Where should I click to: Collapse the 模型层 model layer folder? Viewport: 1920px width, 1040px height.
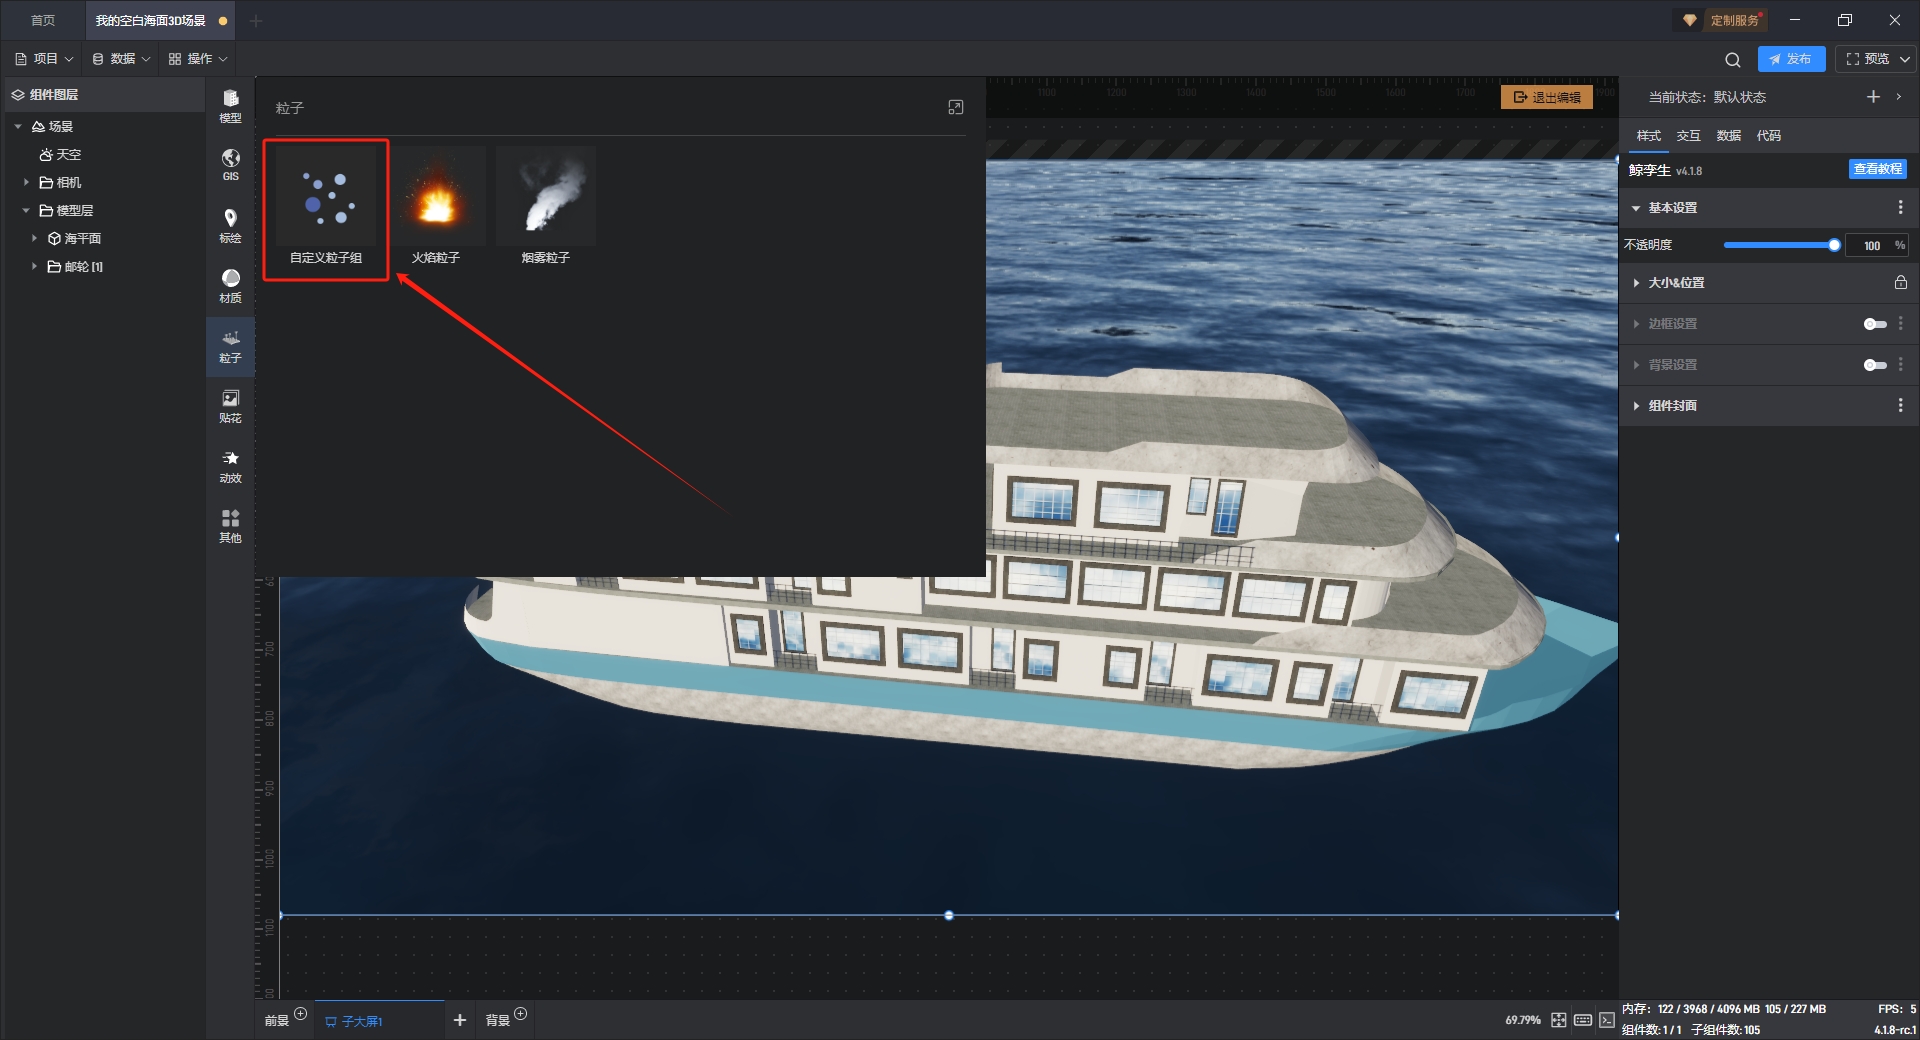click(x=26, y=210)
